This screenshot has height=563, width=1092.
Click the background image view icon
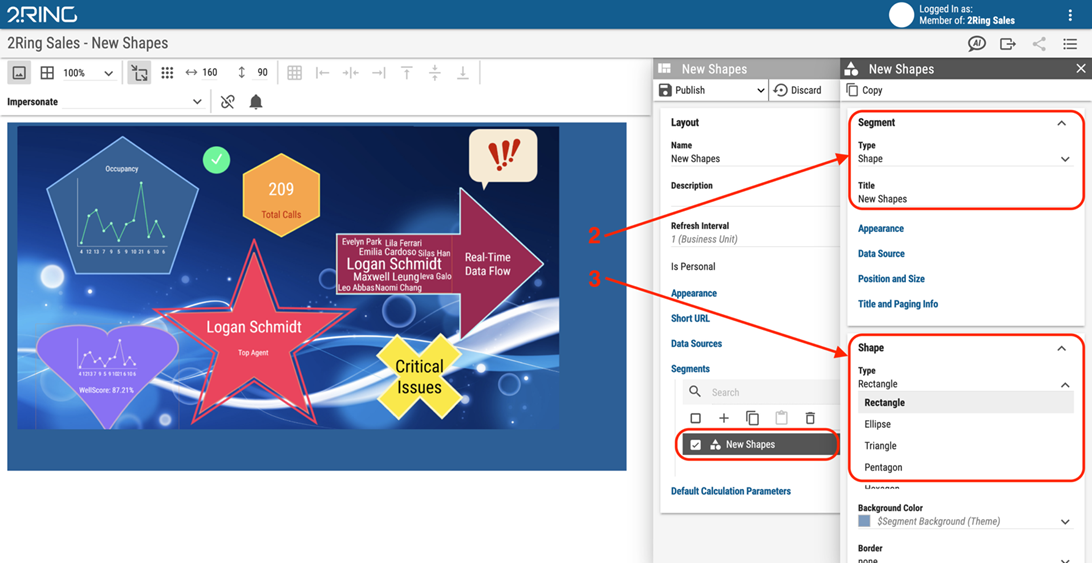tap(20, 72)
